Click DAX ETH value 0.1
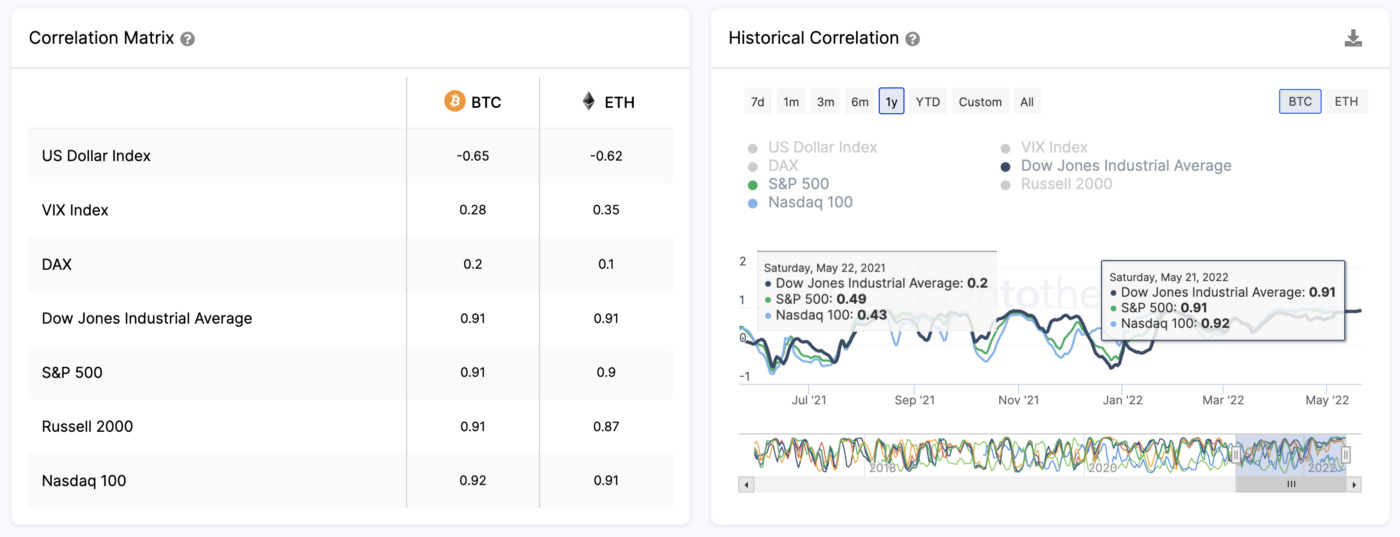1400x537 pixels. (606, 264)
